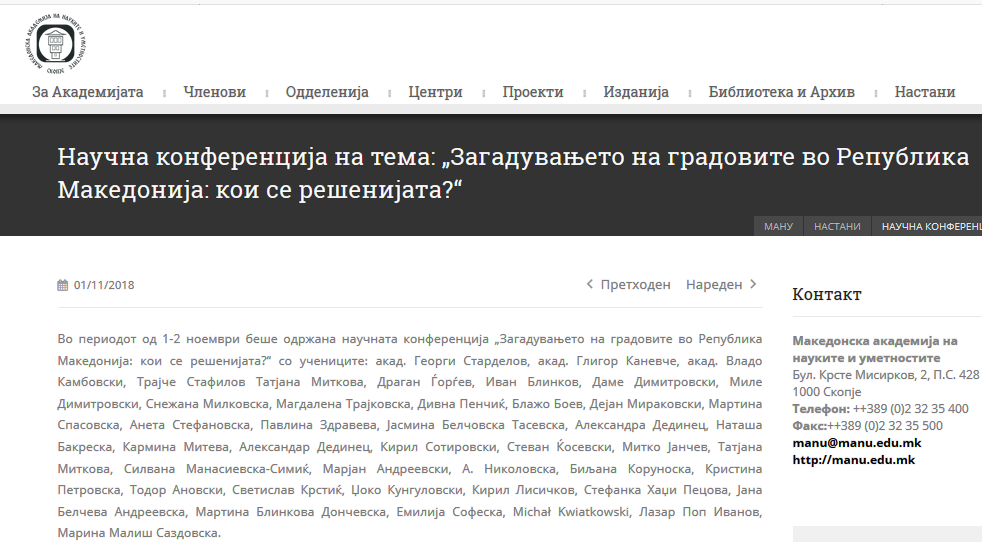The image size is (982, 542).
Task: Click the calendar icon beside the date
Action: click(63, 285)
